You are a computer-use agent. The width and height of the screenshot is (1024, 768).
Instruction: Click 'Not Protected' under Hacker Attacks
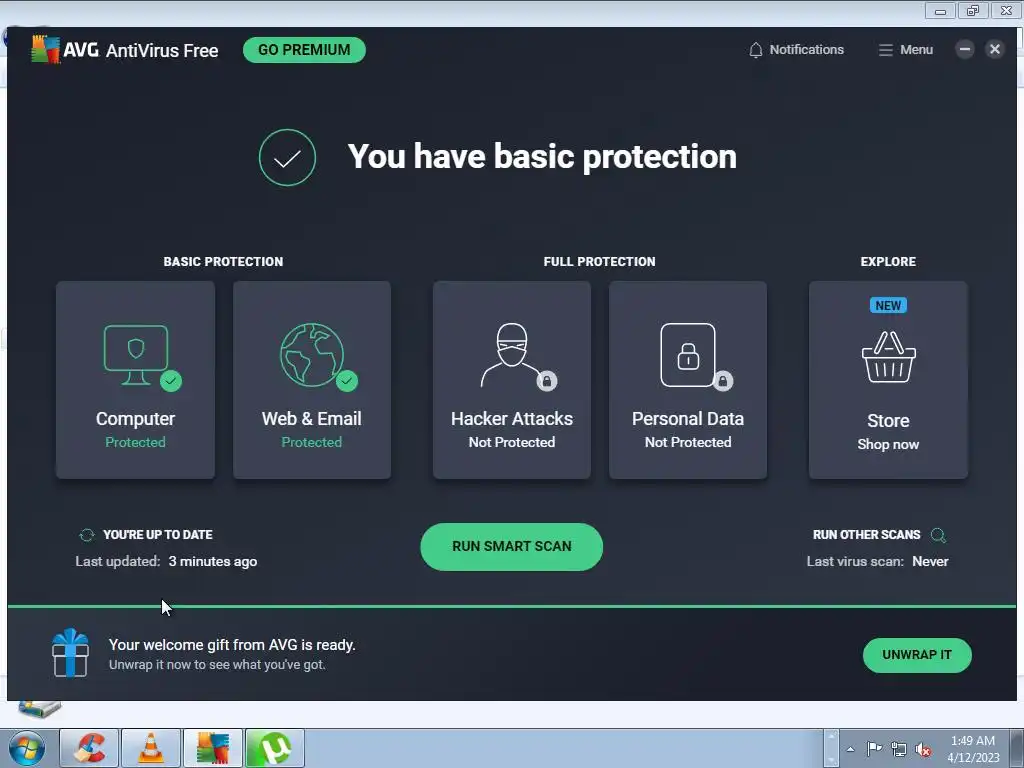point(512,442)
